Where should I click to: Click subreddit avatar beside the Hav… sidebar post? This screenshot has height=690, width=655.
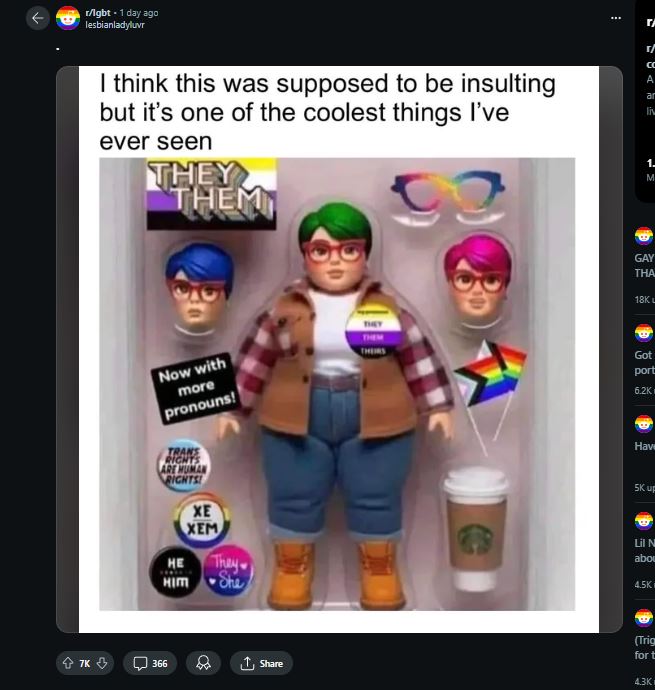[644, 424]
